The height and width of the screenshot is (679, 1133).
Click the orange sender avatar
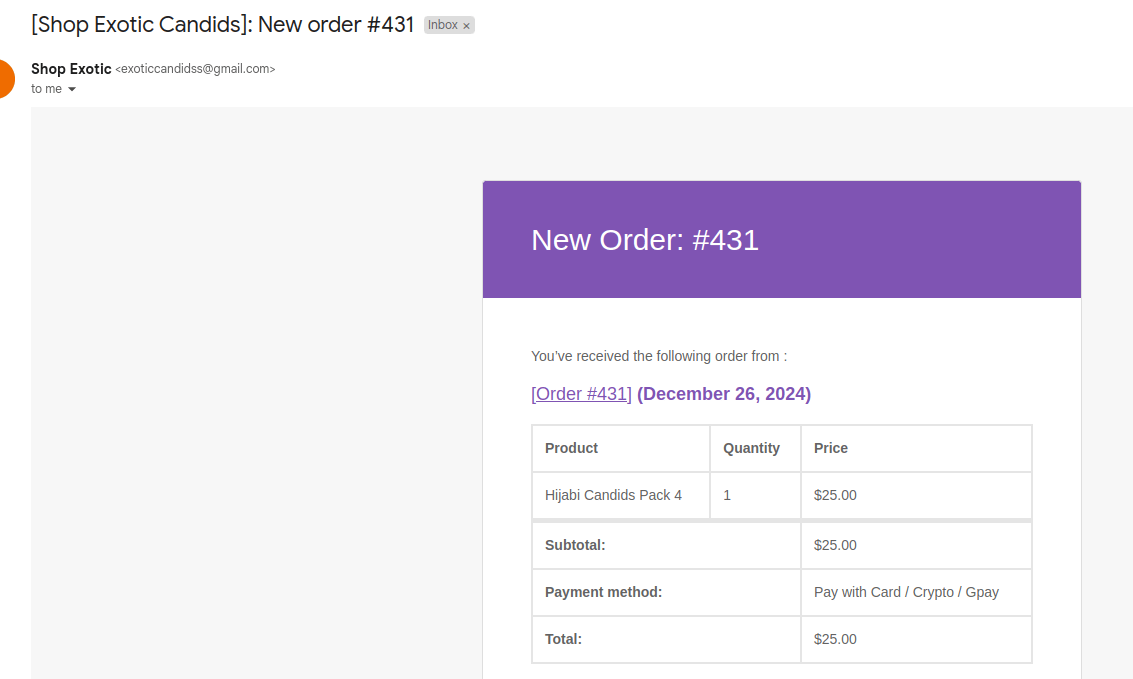4,79
